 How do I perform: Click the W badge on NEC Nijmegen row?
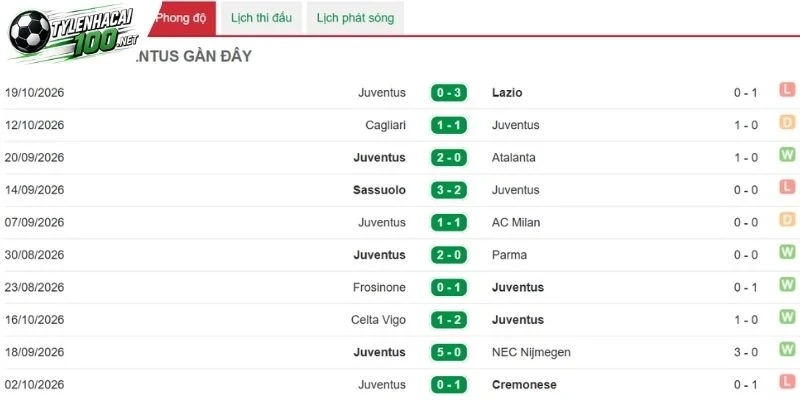pos(787,349)
